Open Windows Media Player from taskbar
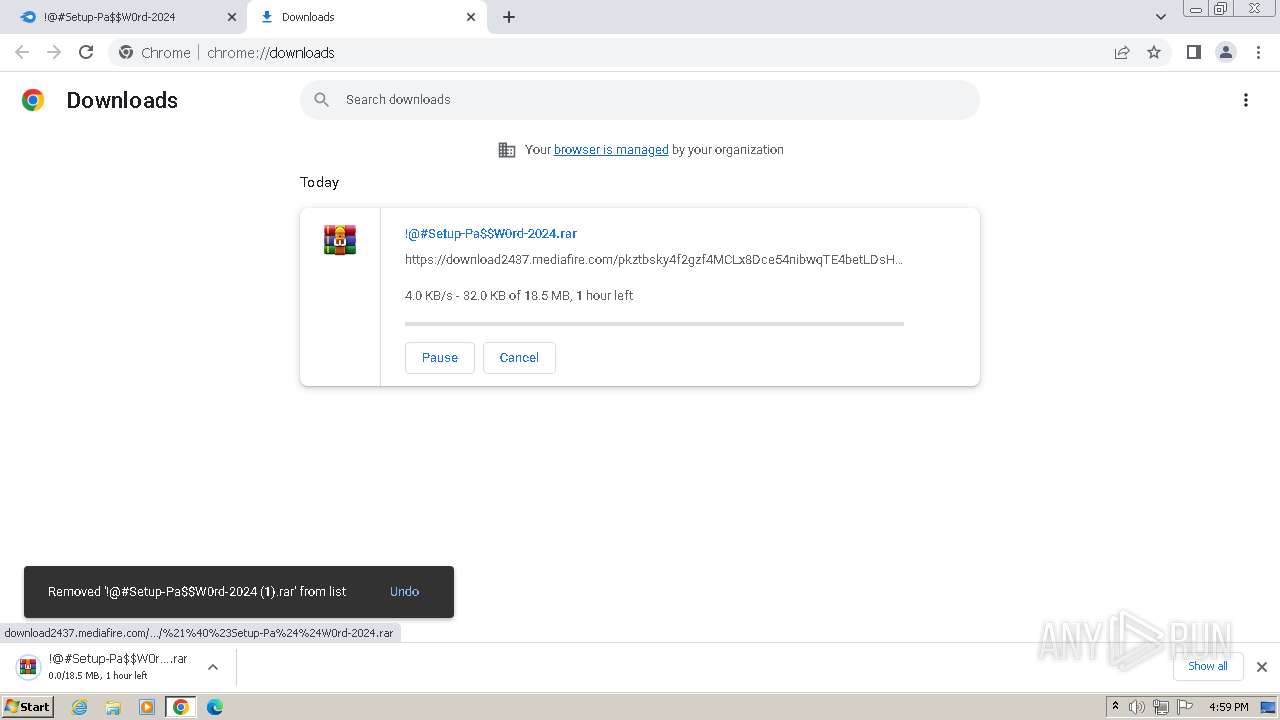Viewport: 1280px width, 720px height. click(x=147, y=707)
